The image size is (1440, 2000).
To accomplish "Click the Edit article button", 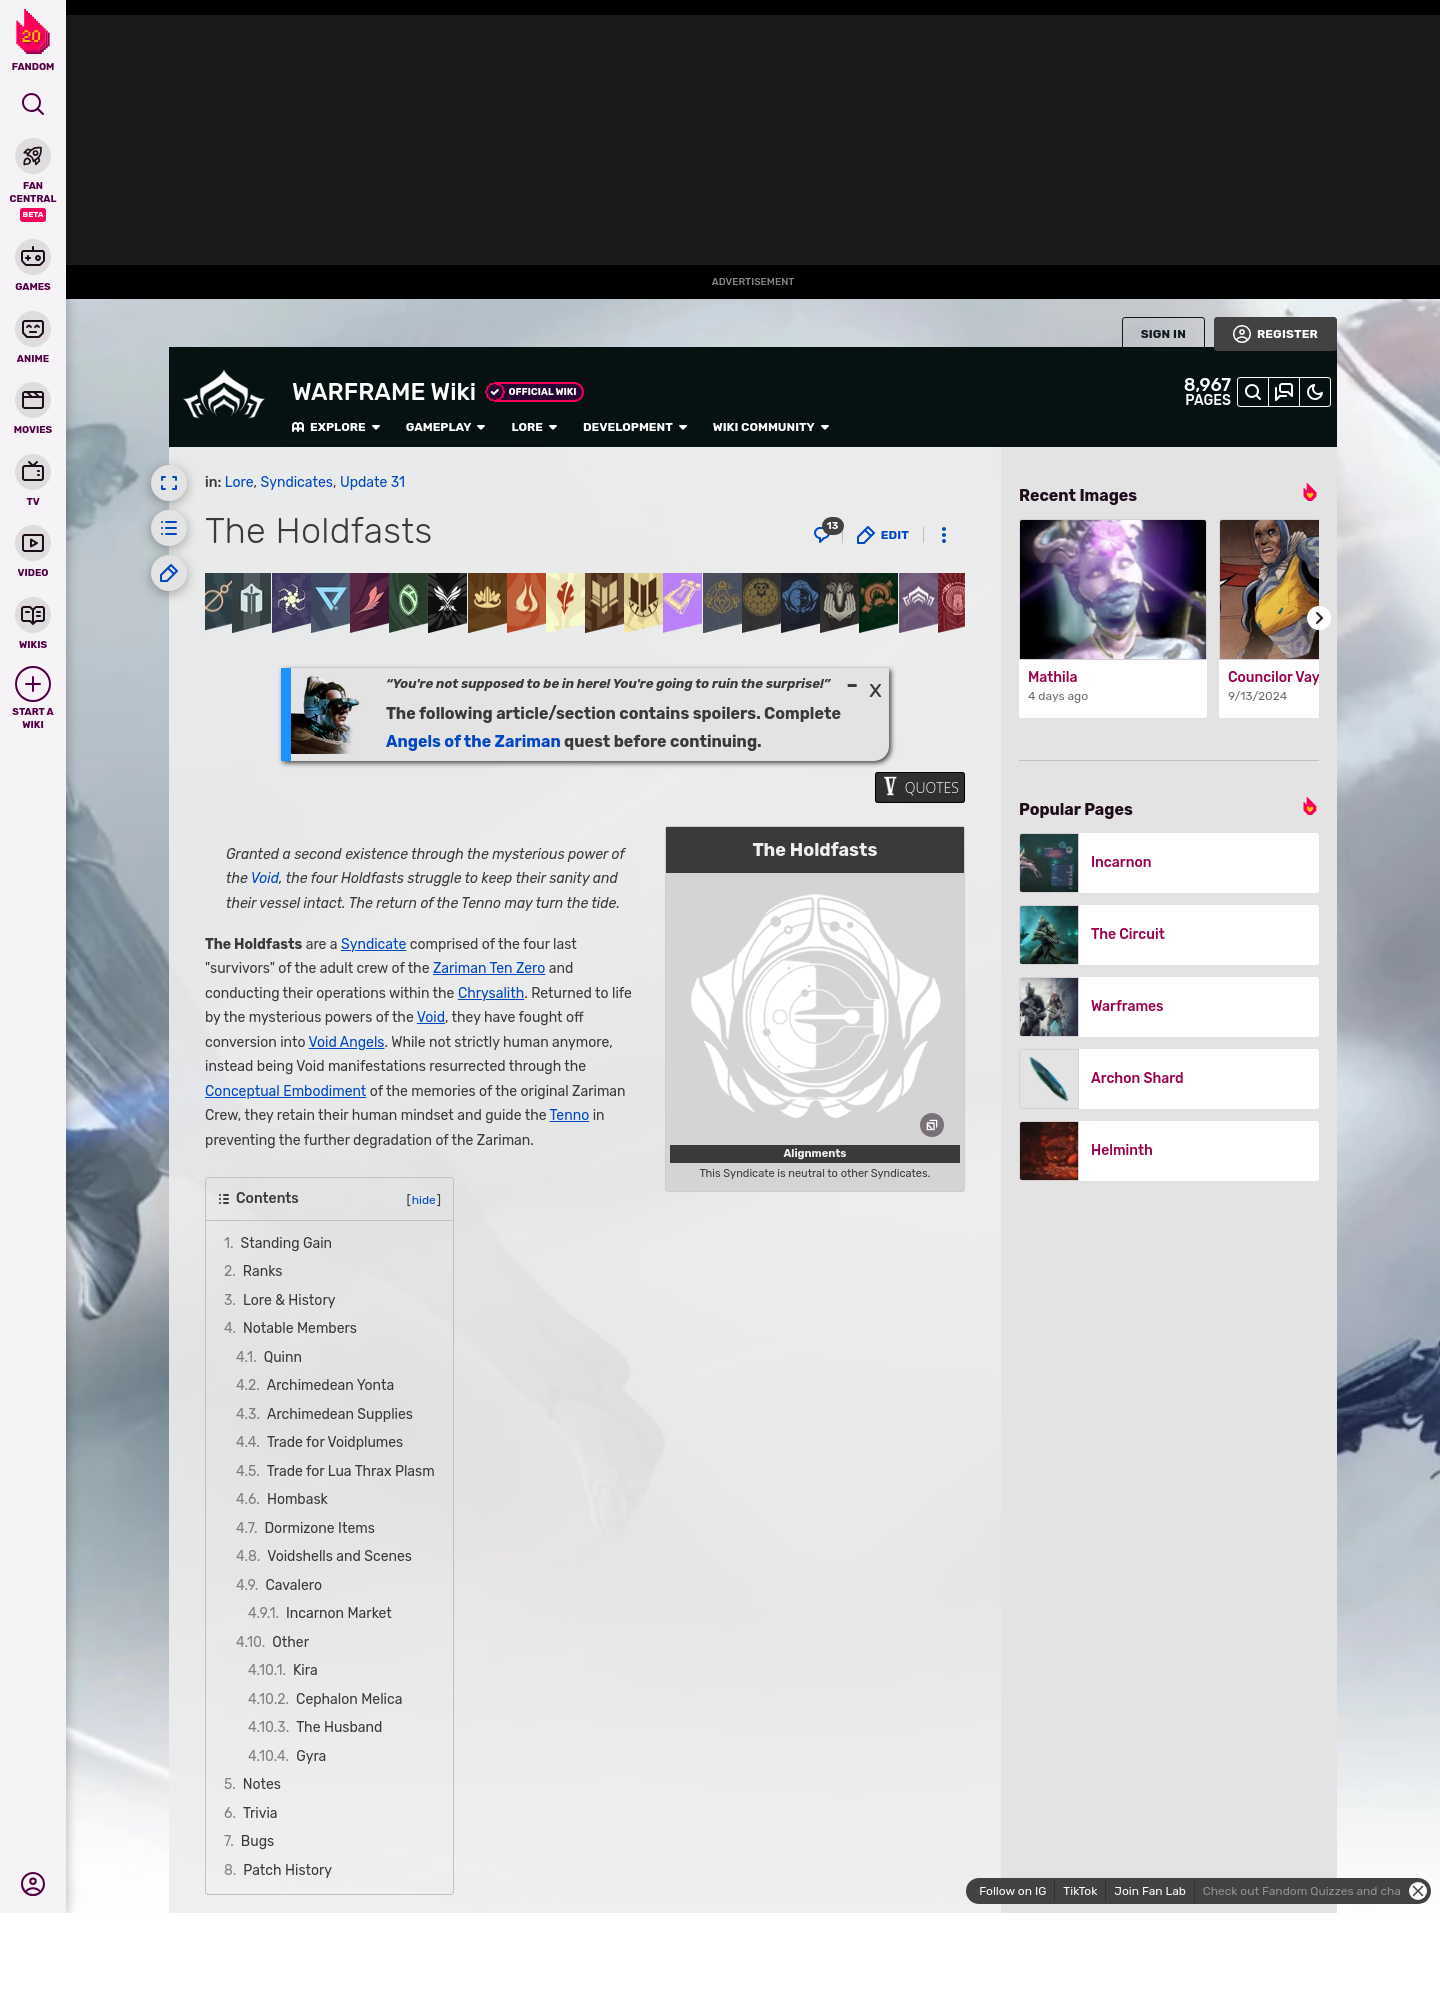I will (x=883, y=535).
